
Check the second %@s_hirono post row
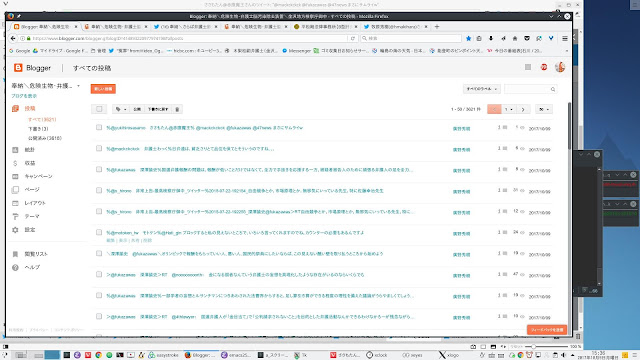[x=99, y=211]
